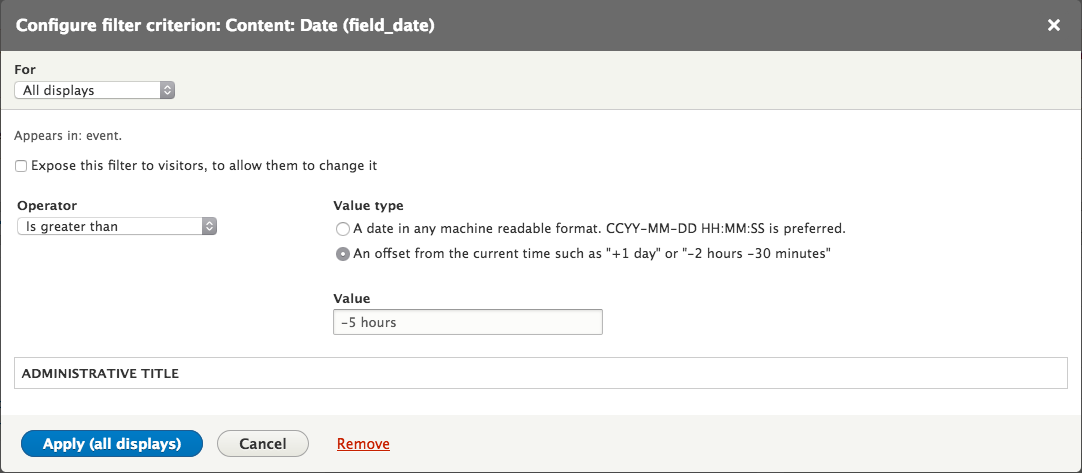
Task: Click the arrows on the Operator select
Action: point(210,226)
